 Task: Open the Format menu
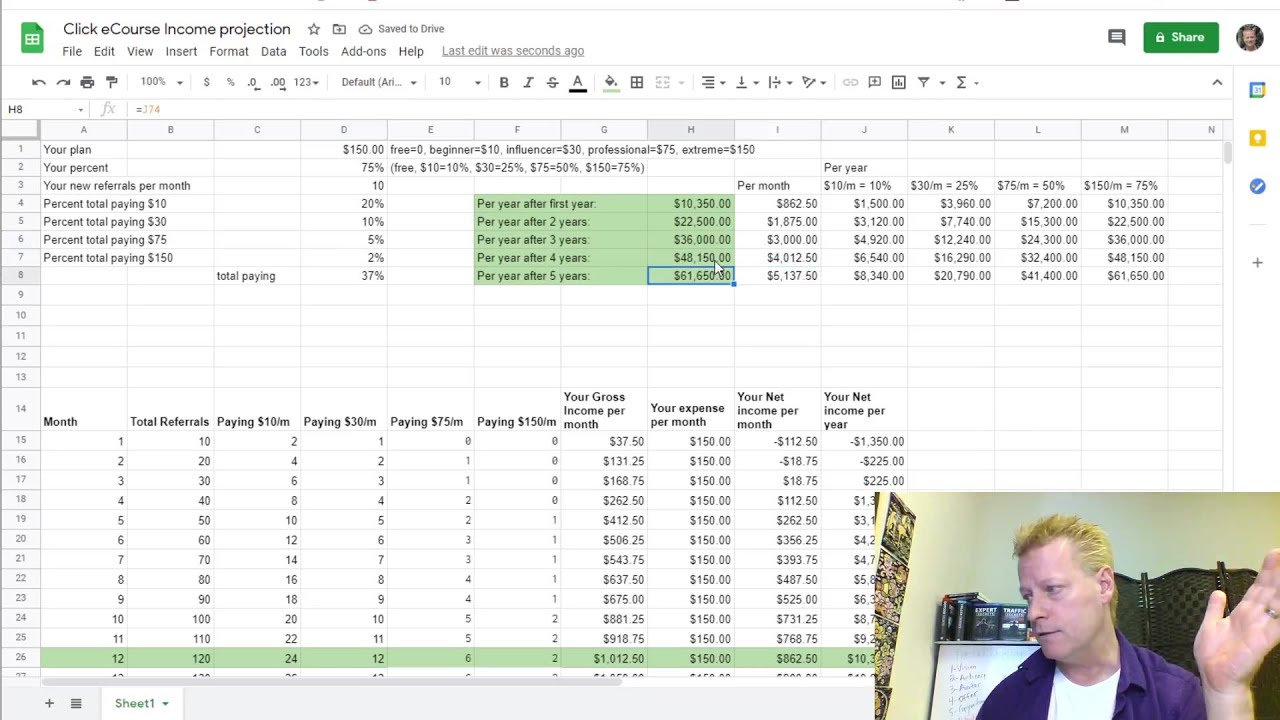(x=229, y=51)
